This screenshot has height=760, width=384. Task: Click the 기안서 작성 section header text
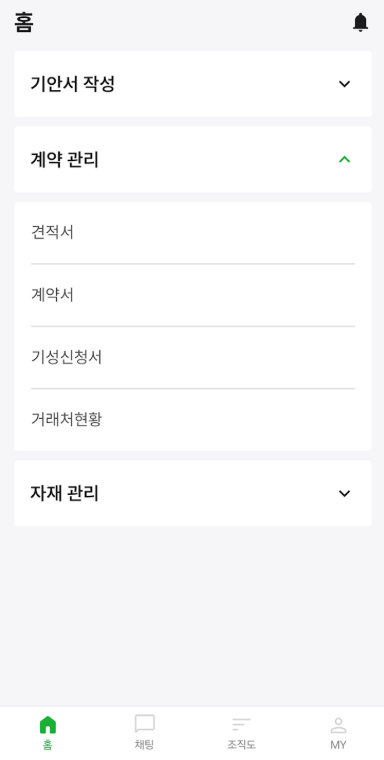[73, 84]
